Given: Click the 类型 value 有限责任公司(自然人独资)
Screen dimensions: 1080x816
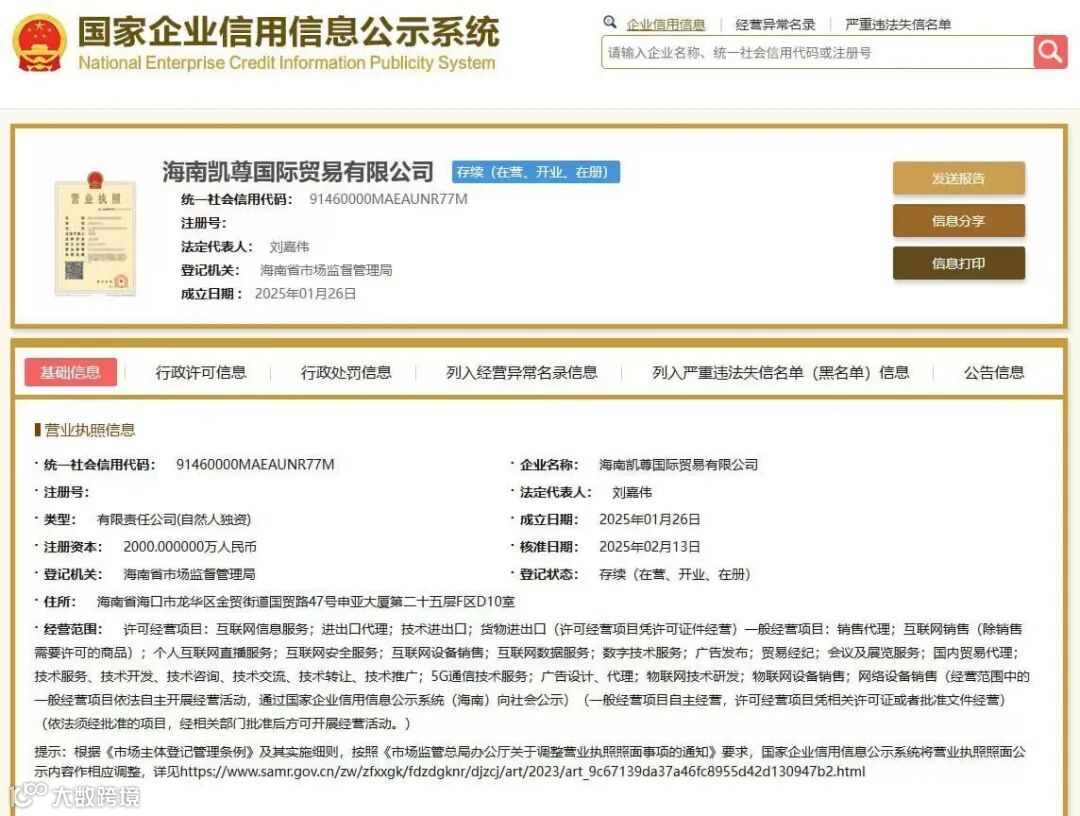Looking at the screenshot, I should point(174,519).
